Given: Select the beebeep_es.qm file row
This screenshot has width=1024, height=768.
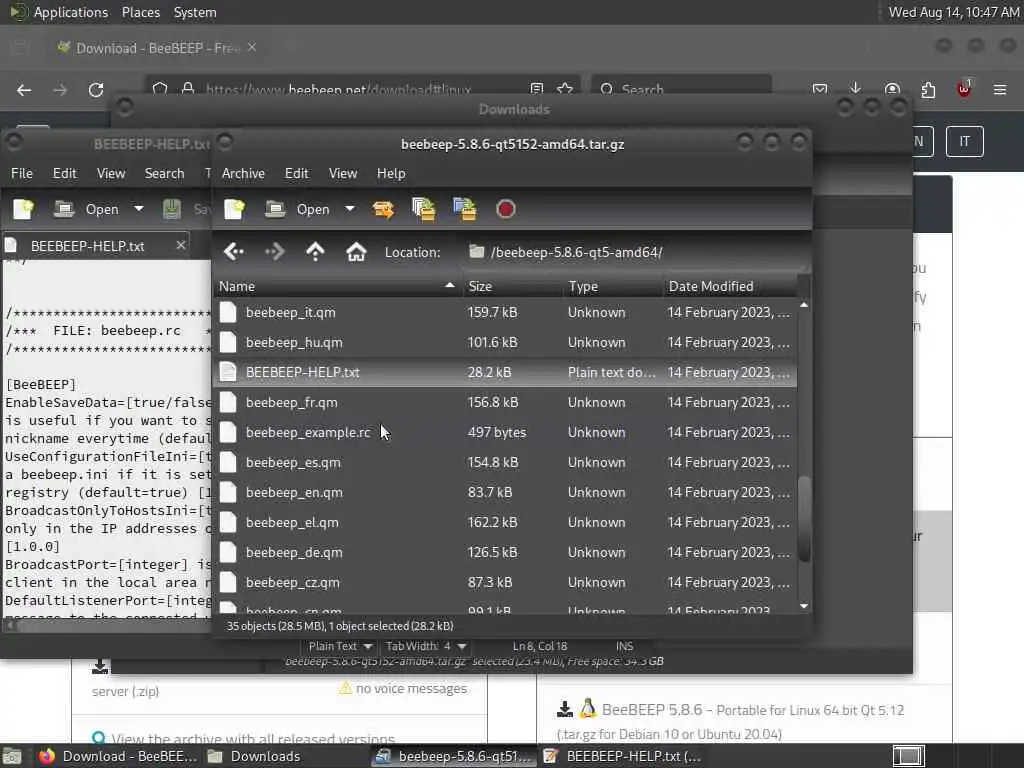Looking at the screenshot, I should pyautogui.click(x=505, y=462).
